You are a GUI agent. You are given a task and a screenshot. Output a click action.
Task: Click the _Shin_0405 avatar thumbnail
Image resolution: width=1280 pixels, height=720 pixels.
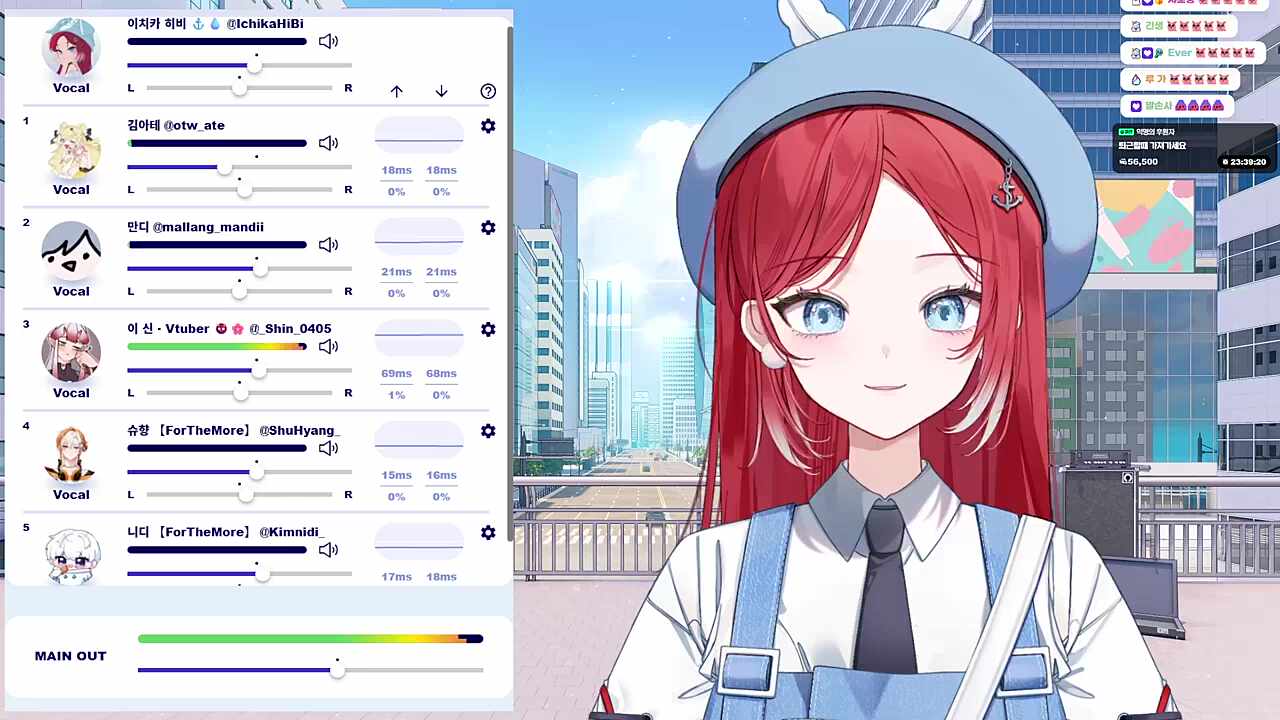tap(71, 353)
